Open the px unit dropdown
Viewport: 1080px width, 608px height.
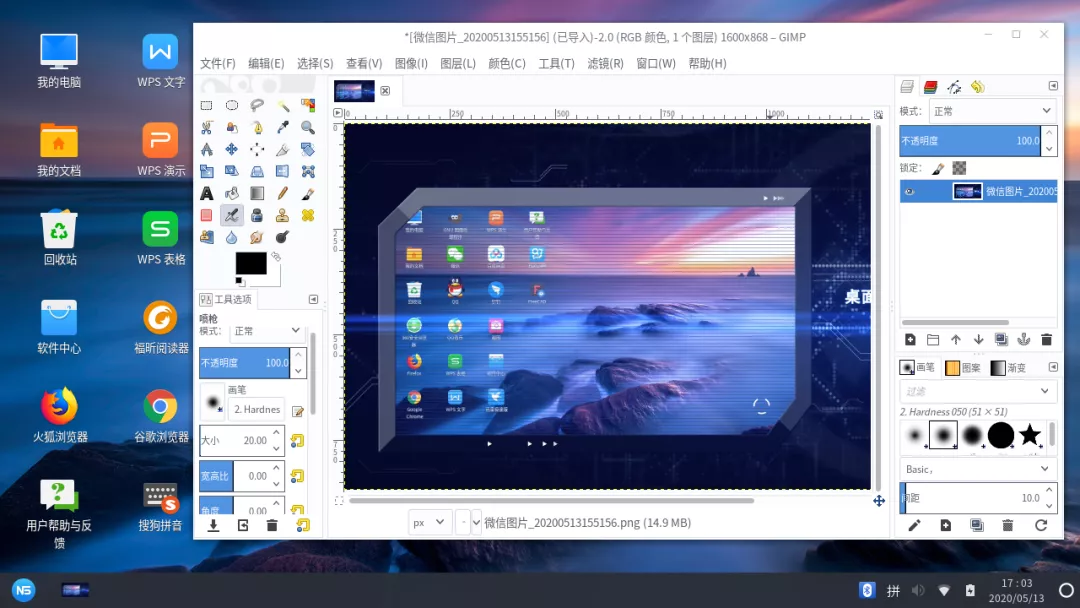428,523
